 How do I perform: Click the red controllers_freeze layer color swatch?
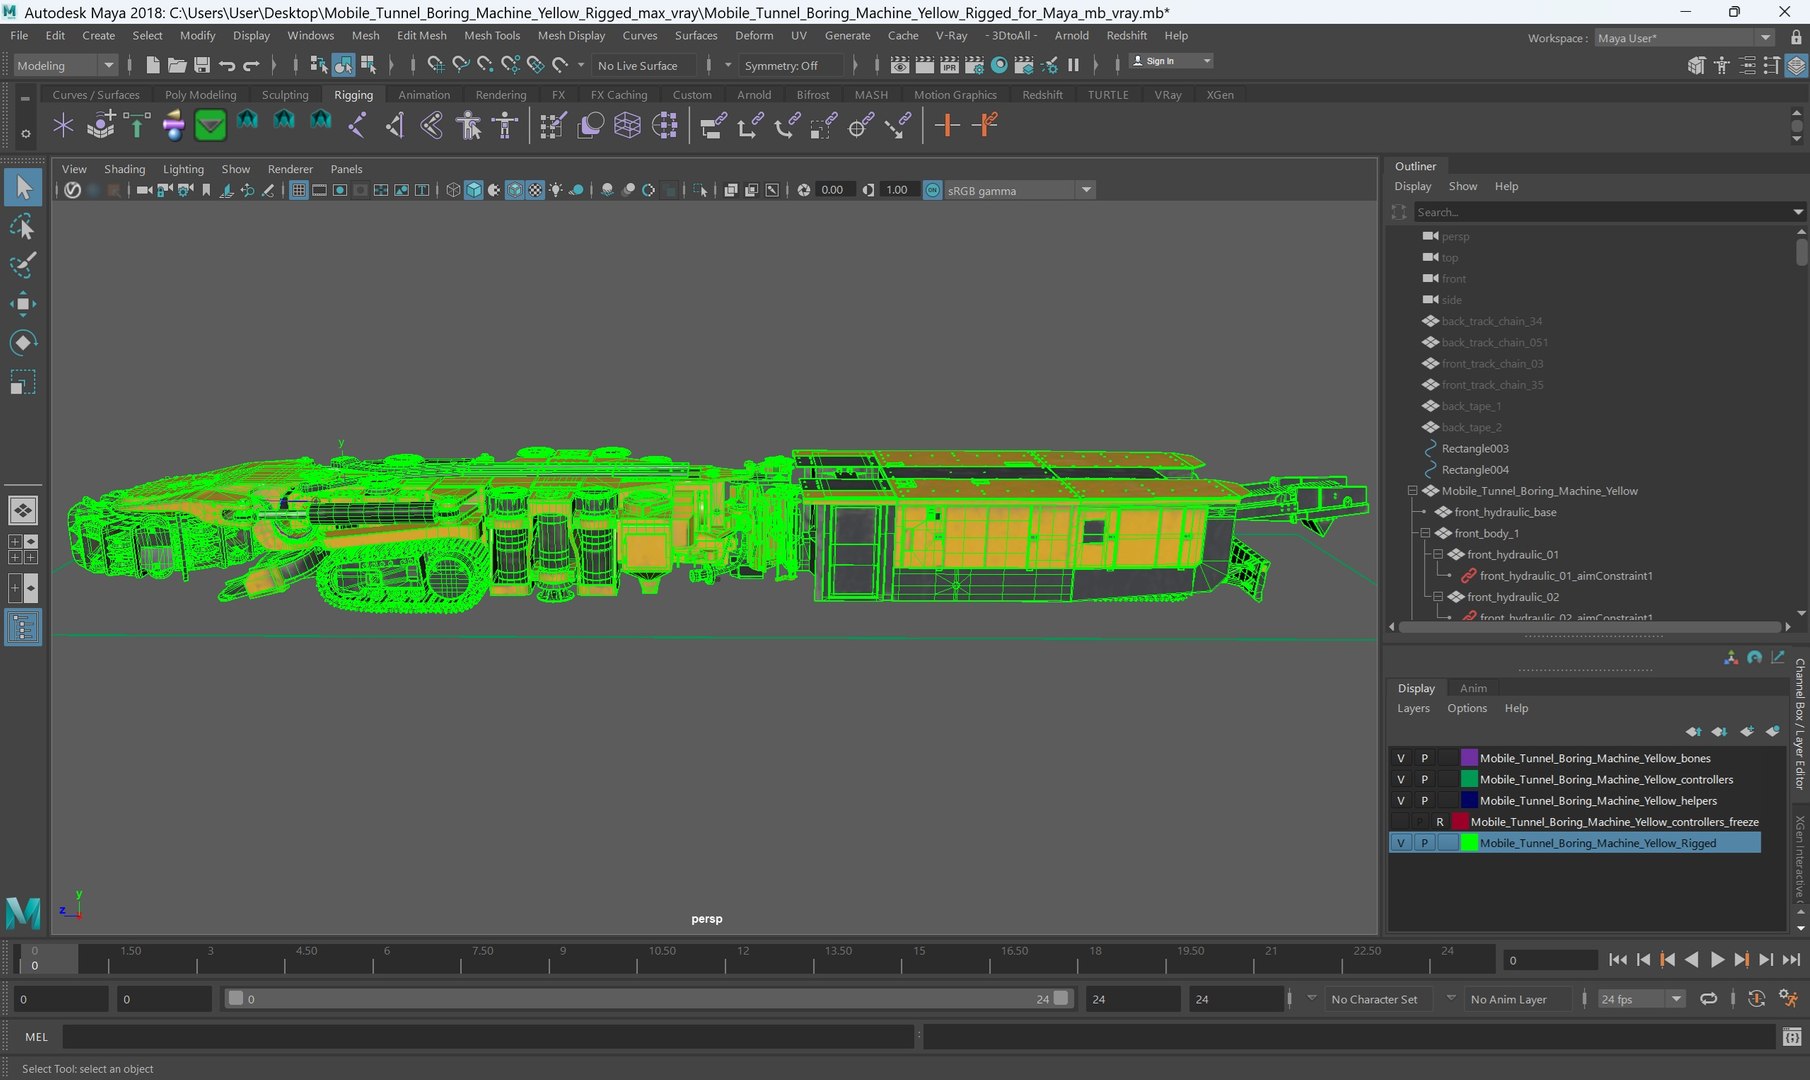coord(1460,822)
